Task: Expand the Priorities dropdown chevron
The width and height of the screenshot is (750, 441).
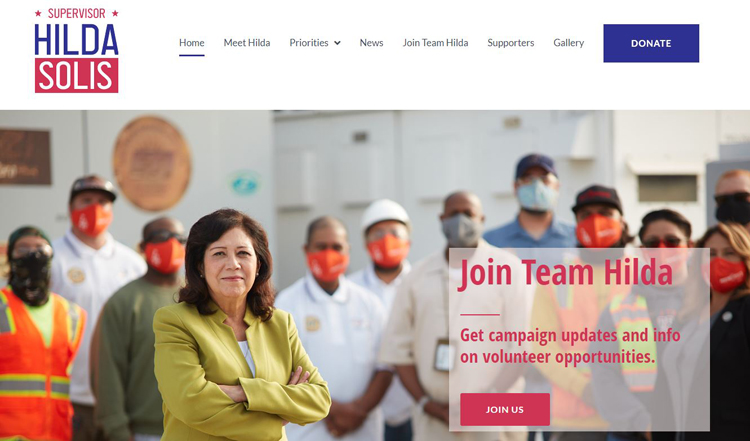Action: (337, 43)
